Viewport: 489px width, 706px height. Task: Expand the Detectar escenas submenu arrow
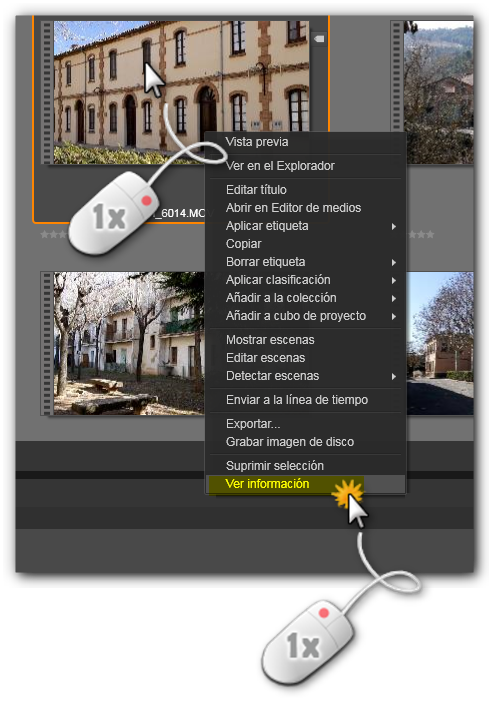(x=394, y=376)
